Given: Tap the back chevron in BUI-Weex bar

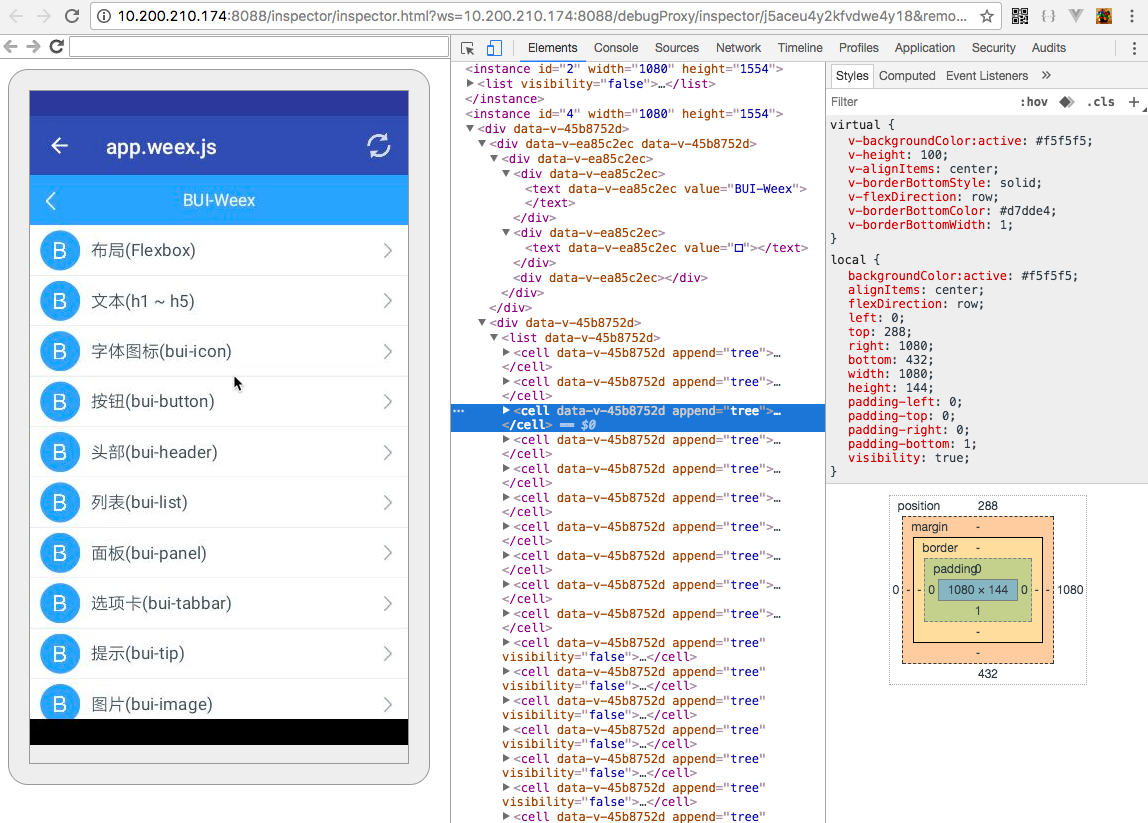Looking at the screenshot, I should pos(51,200).
